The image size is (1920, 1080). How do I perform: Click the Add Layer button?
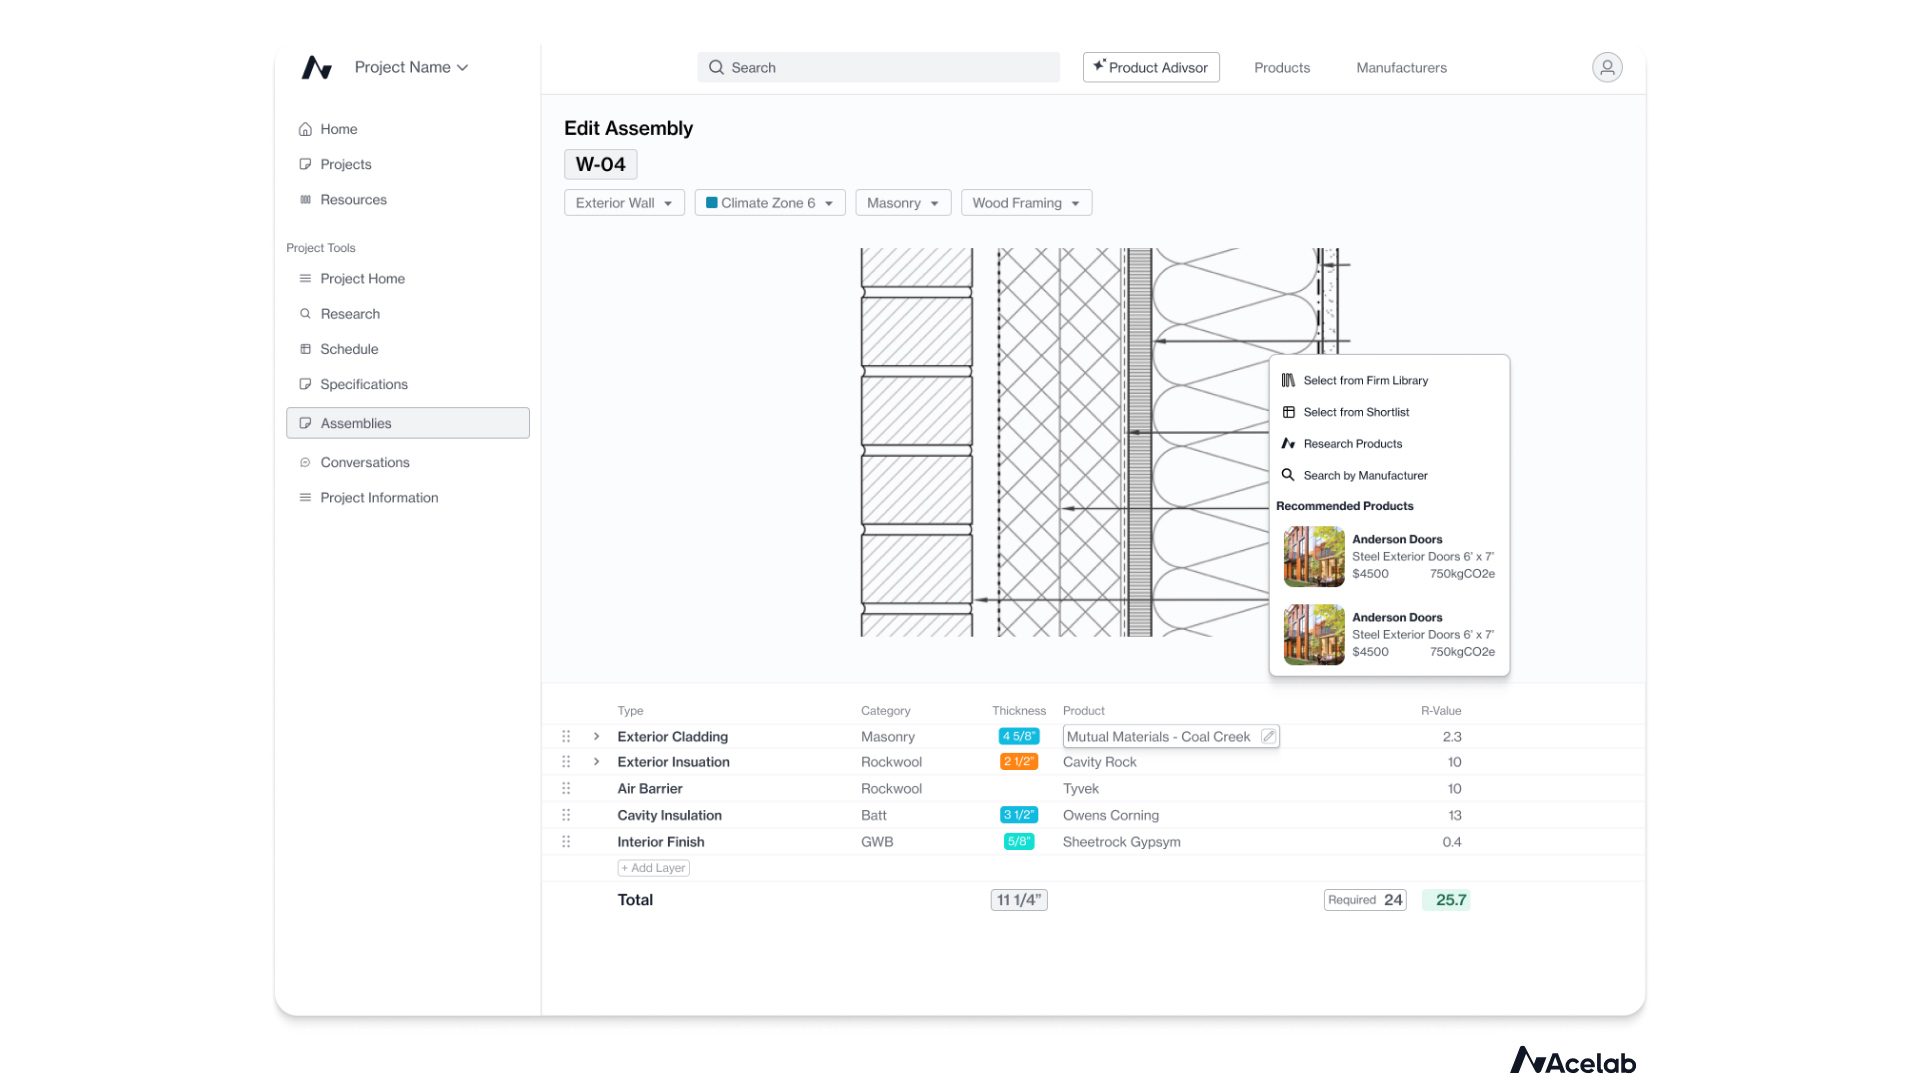(x=652, y=867)
